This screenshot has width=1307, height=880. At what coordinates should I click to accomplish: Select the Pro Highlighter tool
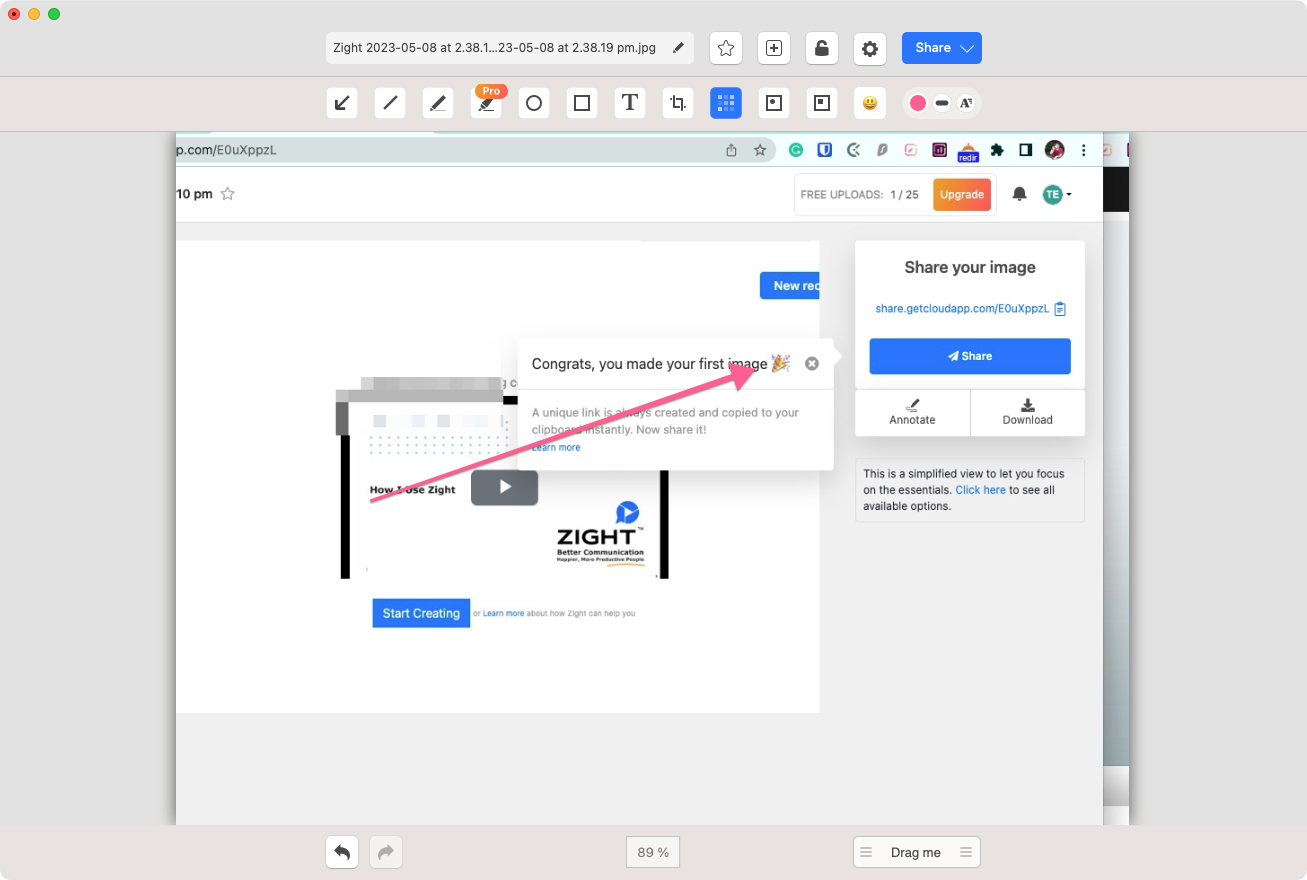click(486, 102)
